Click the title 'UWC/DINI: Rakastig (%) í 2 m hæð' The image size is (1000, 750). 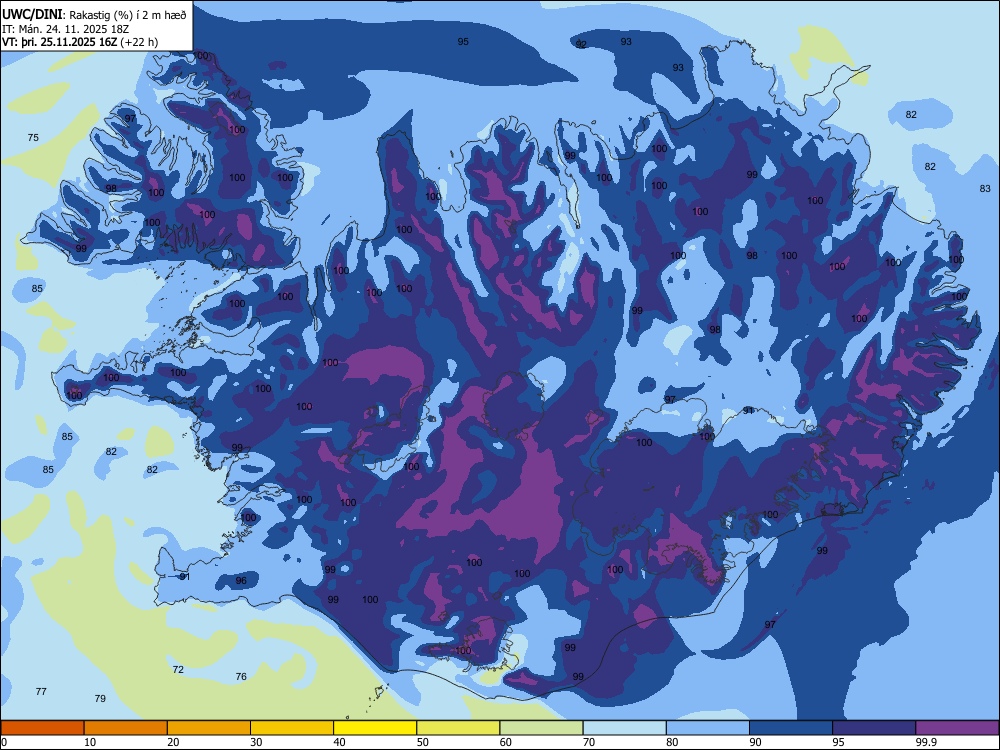pos(95,15)
